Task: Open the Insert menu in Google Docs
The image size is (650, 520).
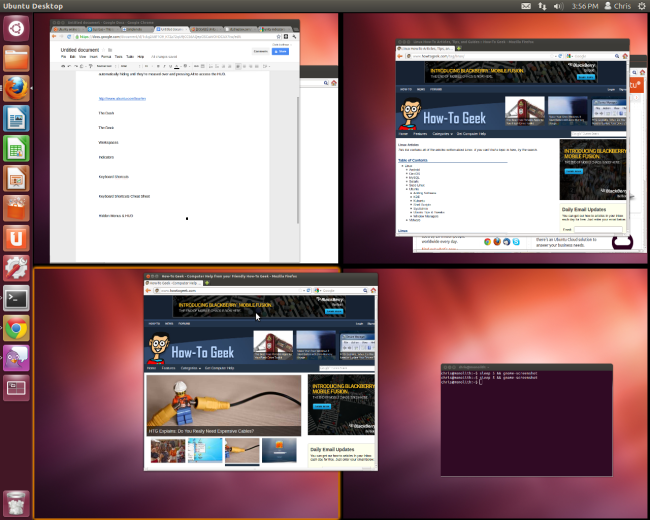Action: point(93,56)
